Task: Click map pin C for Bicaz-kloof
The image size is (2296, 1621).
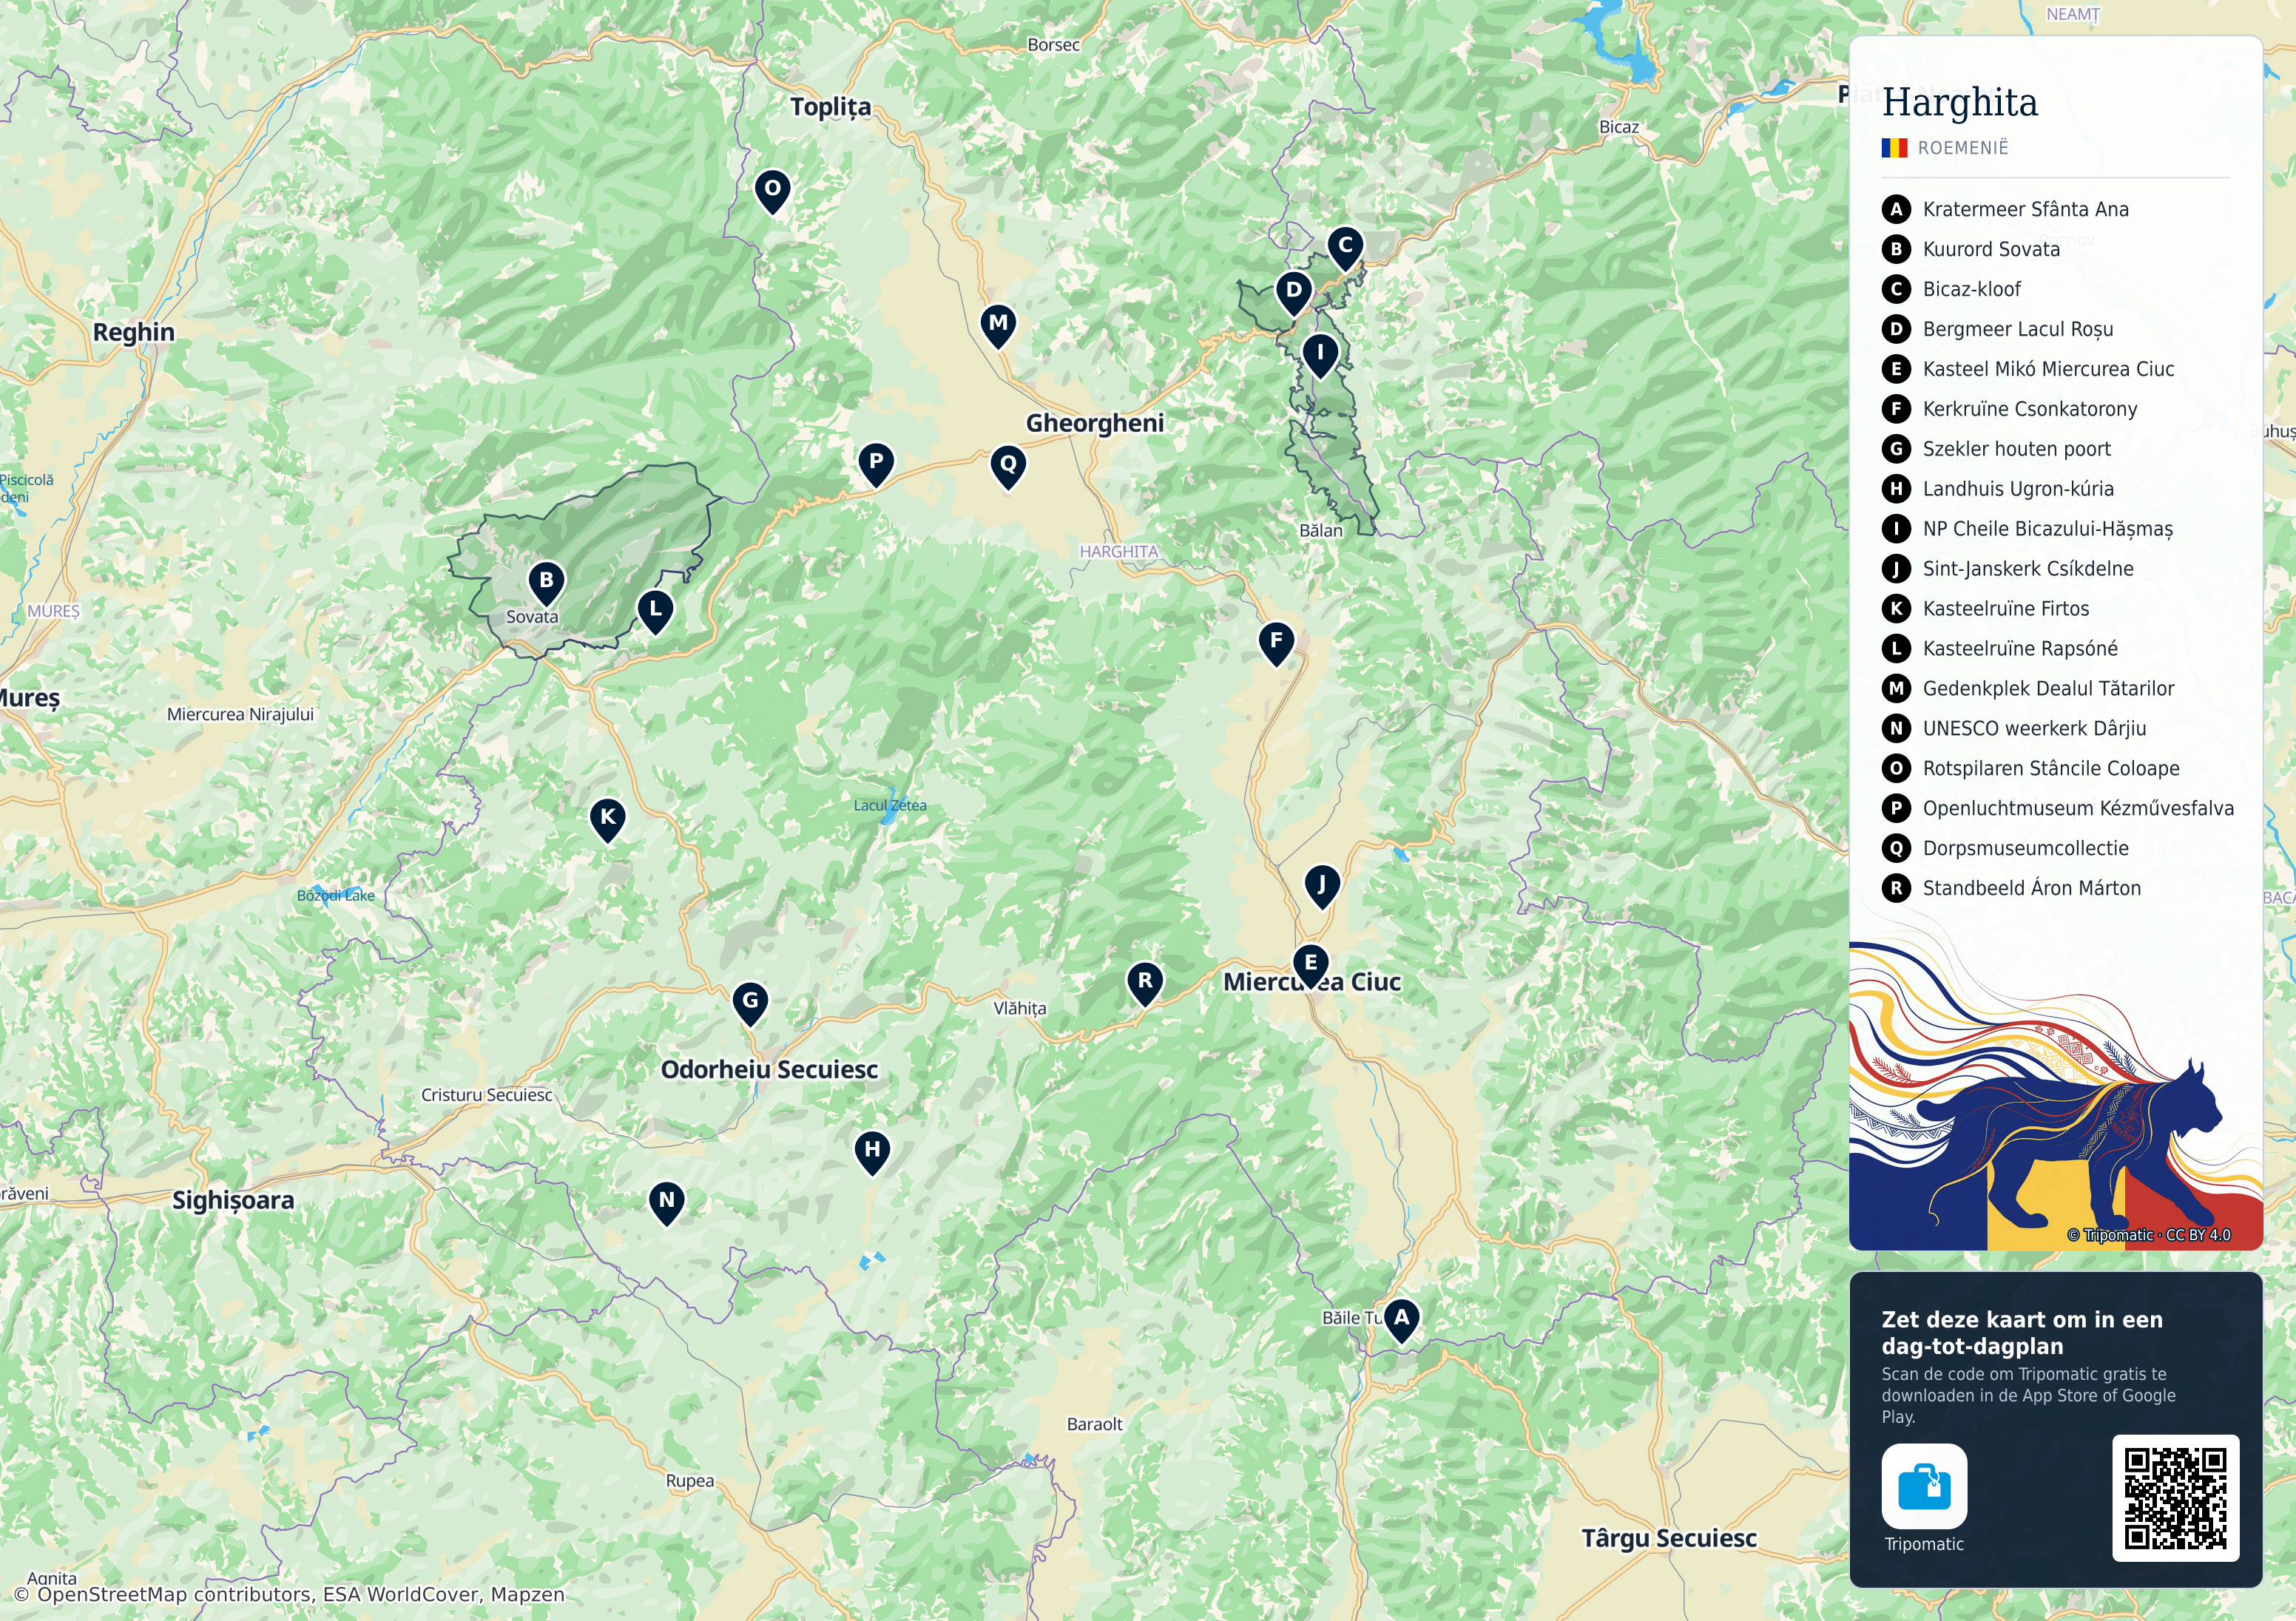Action: [x=1345, y=248]
